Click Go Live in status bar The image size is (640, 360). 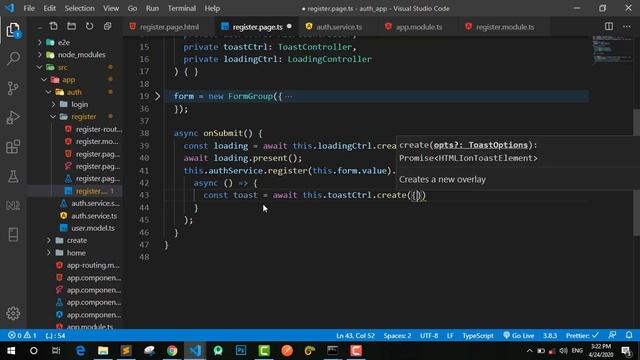tap(518, 336)
